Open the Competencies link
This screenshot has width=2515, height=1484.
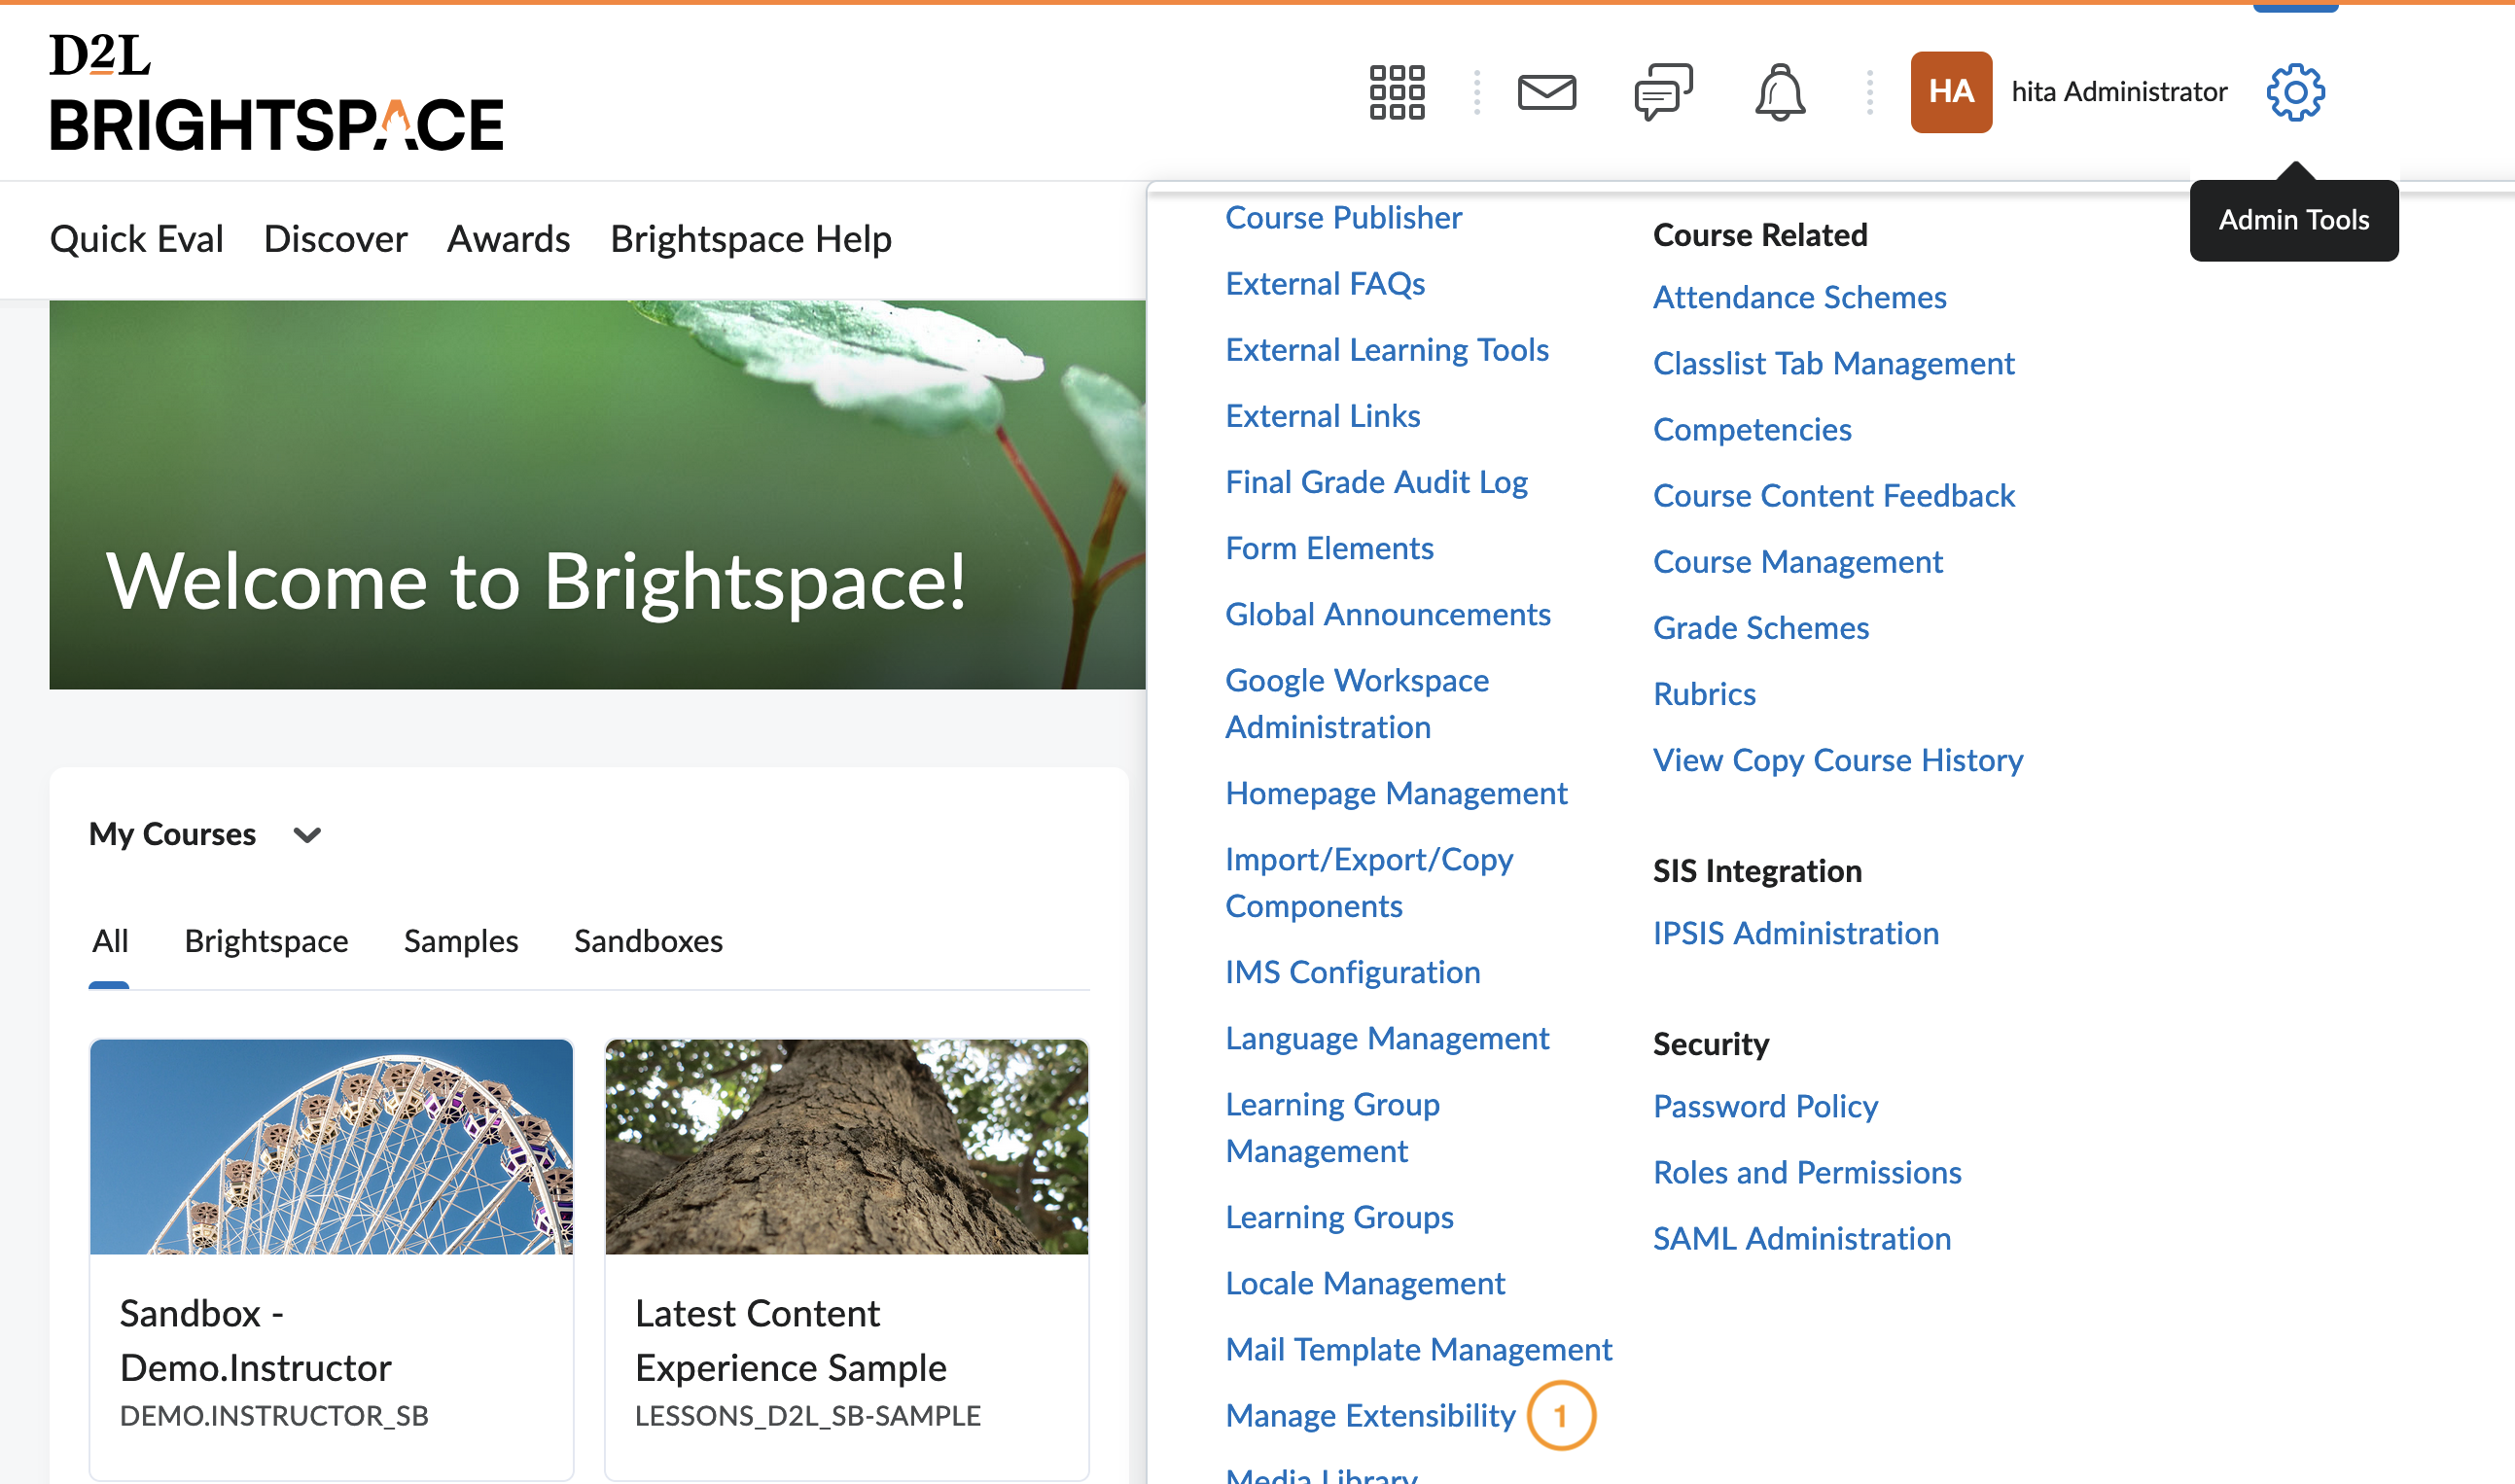(x=1752, y=429)
